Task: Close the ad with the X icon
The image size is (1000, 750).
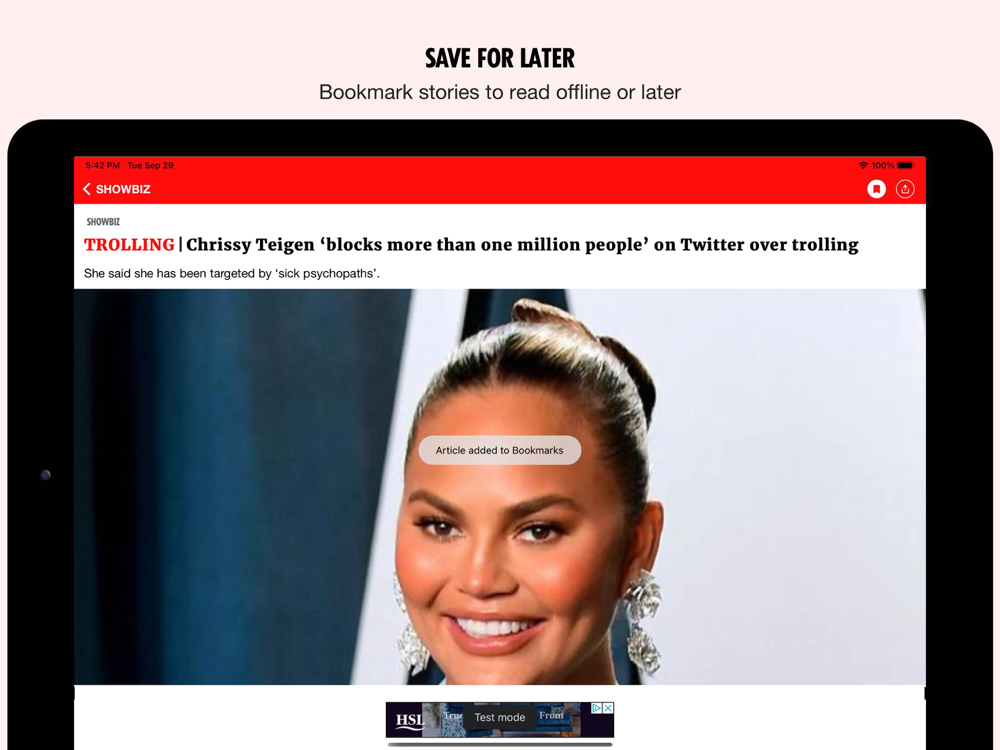Action: (x=608, y=708)
